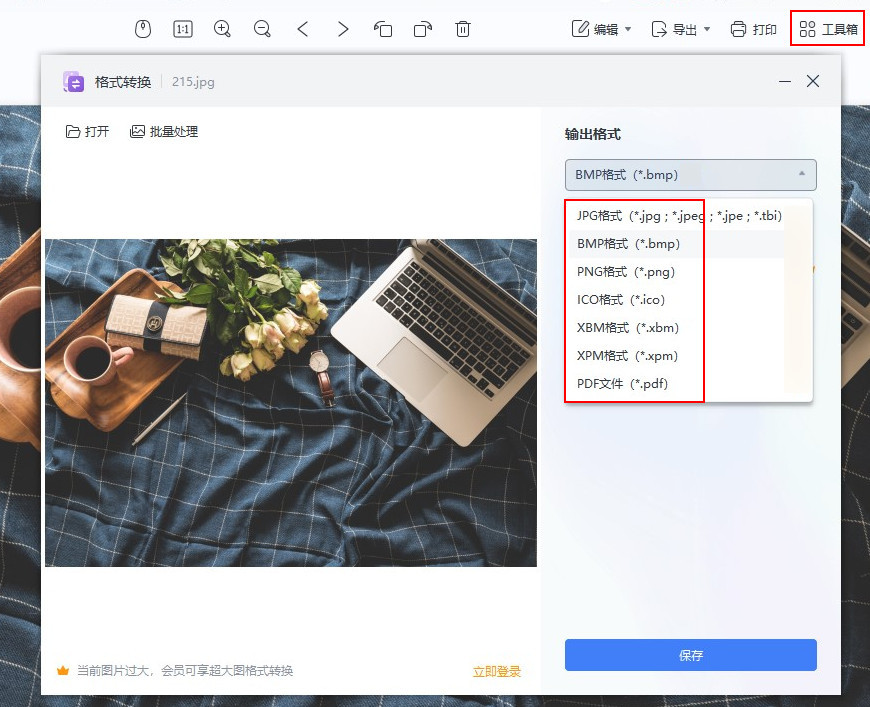
Task: Open the 工具箱 toolbox
Action: coord(828,29)
